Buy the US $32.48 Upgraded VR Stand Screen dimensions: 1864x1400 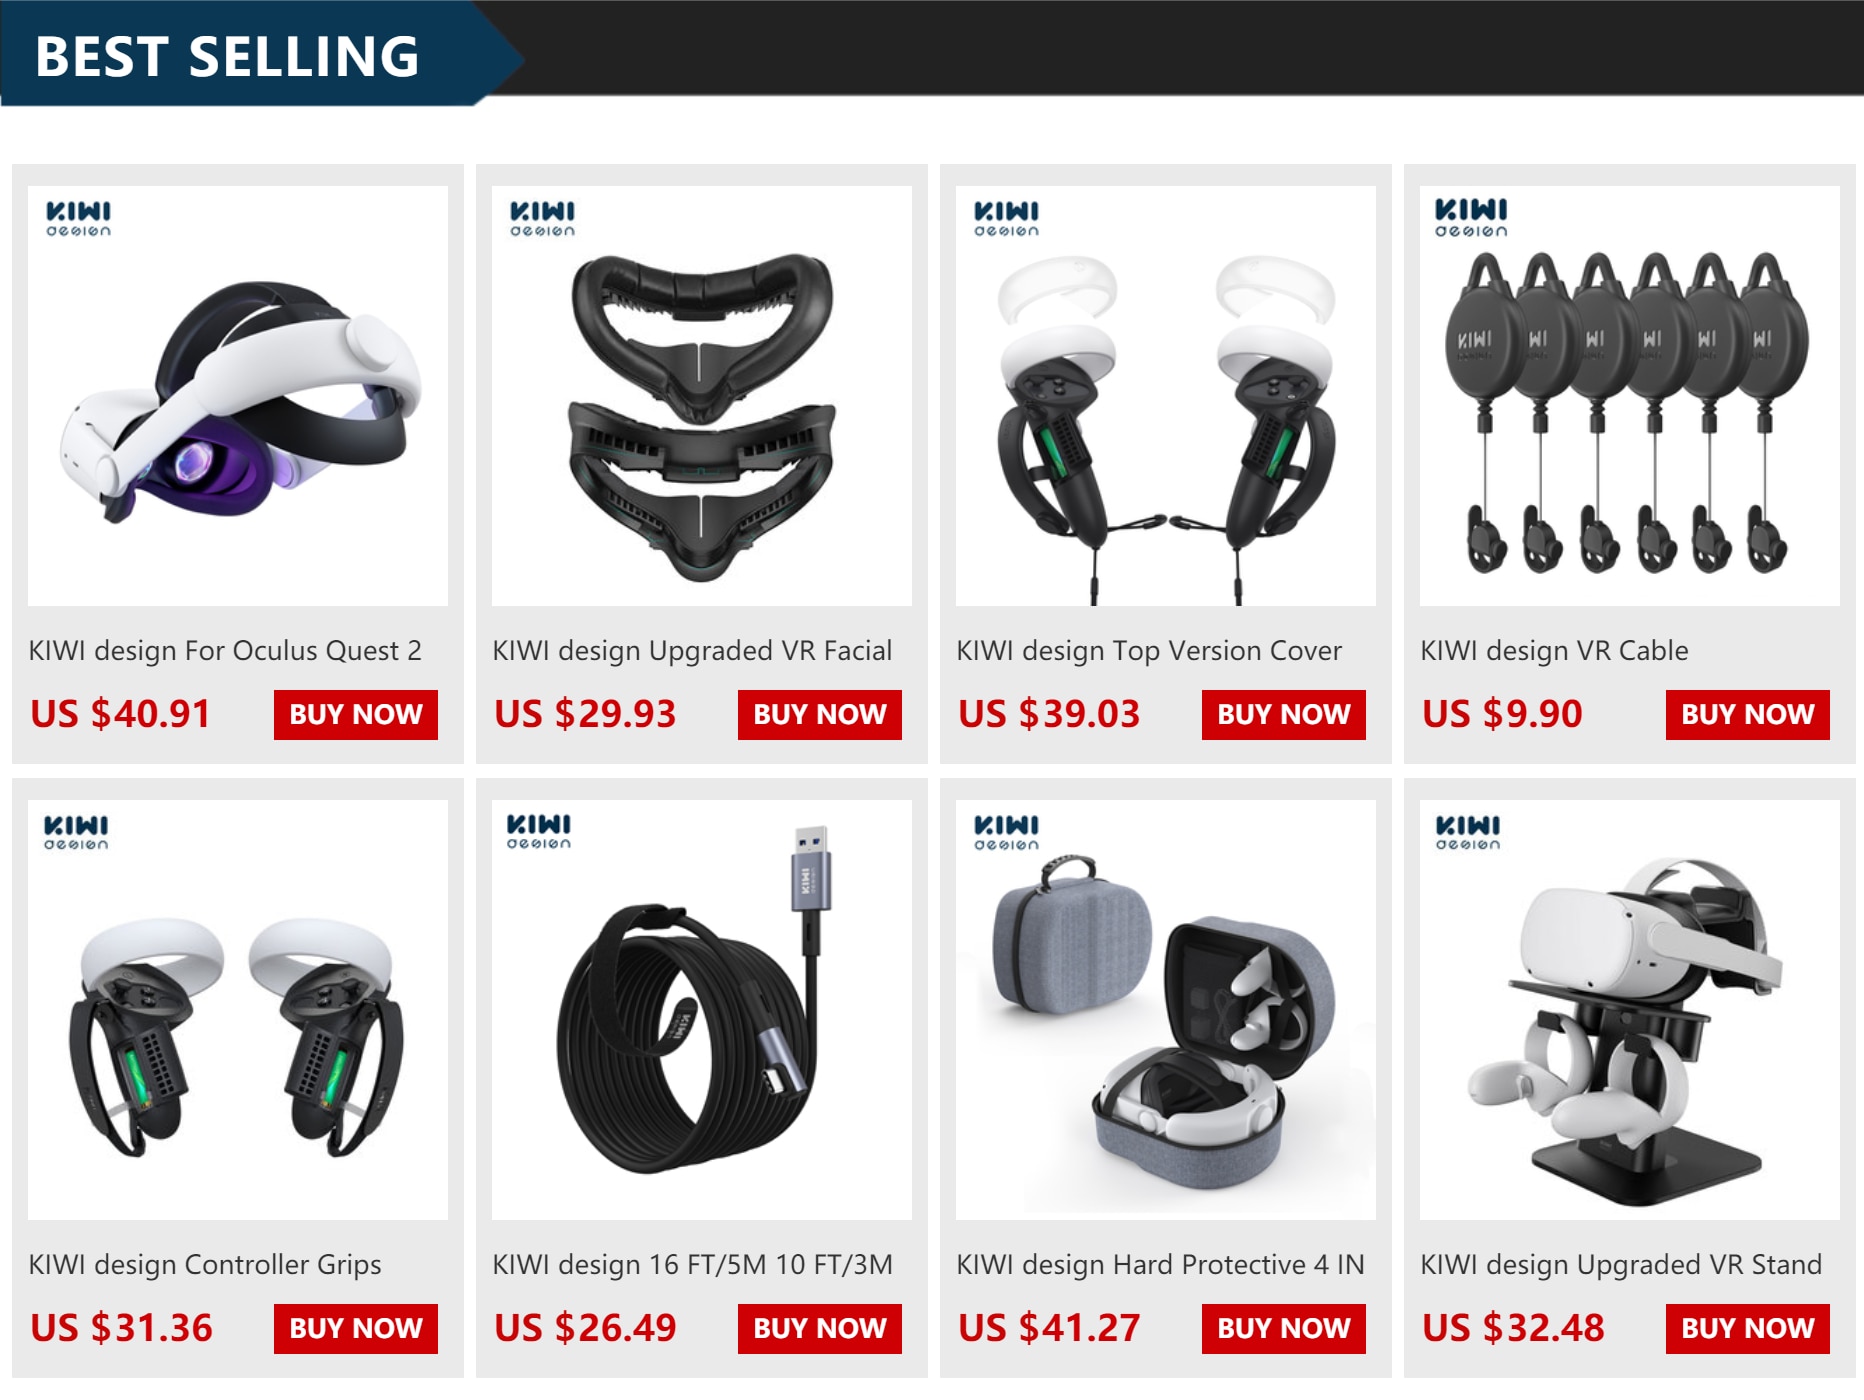point(1748,1329)
